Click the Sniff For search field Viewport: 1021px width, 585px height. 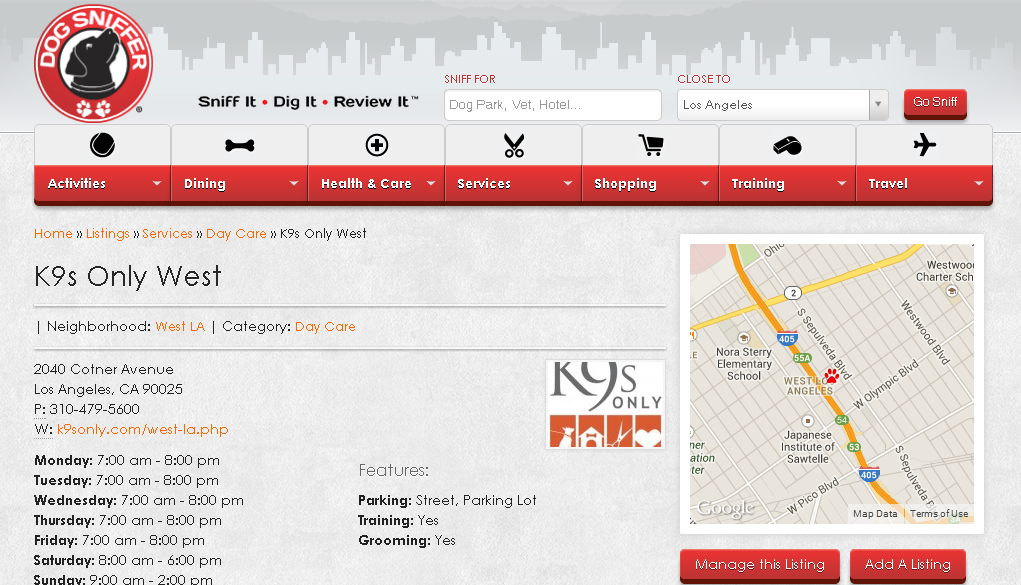click(x=553, y=105)
